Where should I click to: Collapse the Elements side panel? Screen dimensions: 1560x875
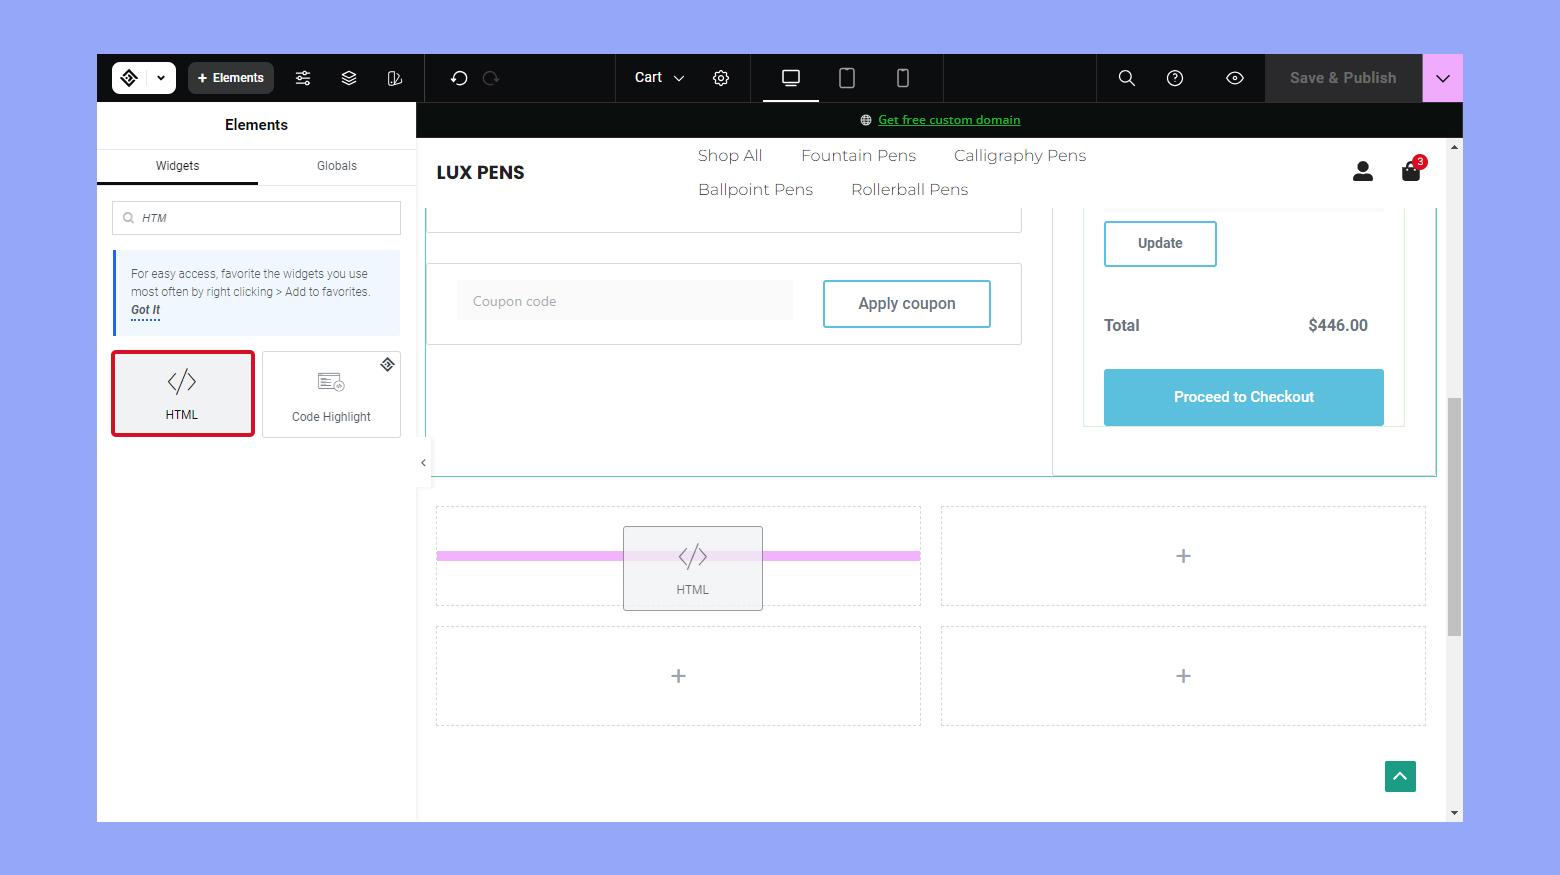(x=423, y=463)
